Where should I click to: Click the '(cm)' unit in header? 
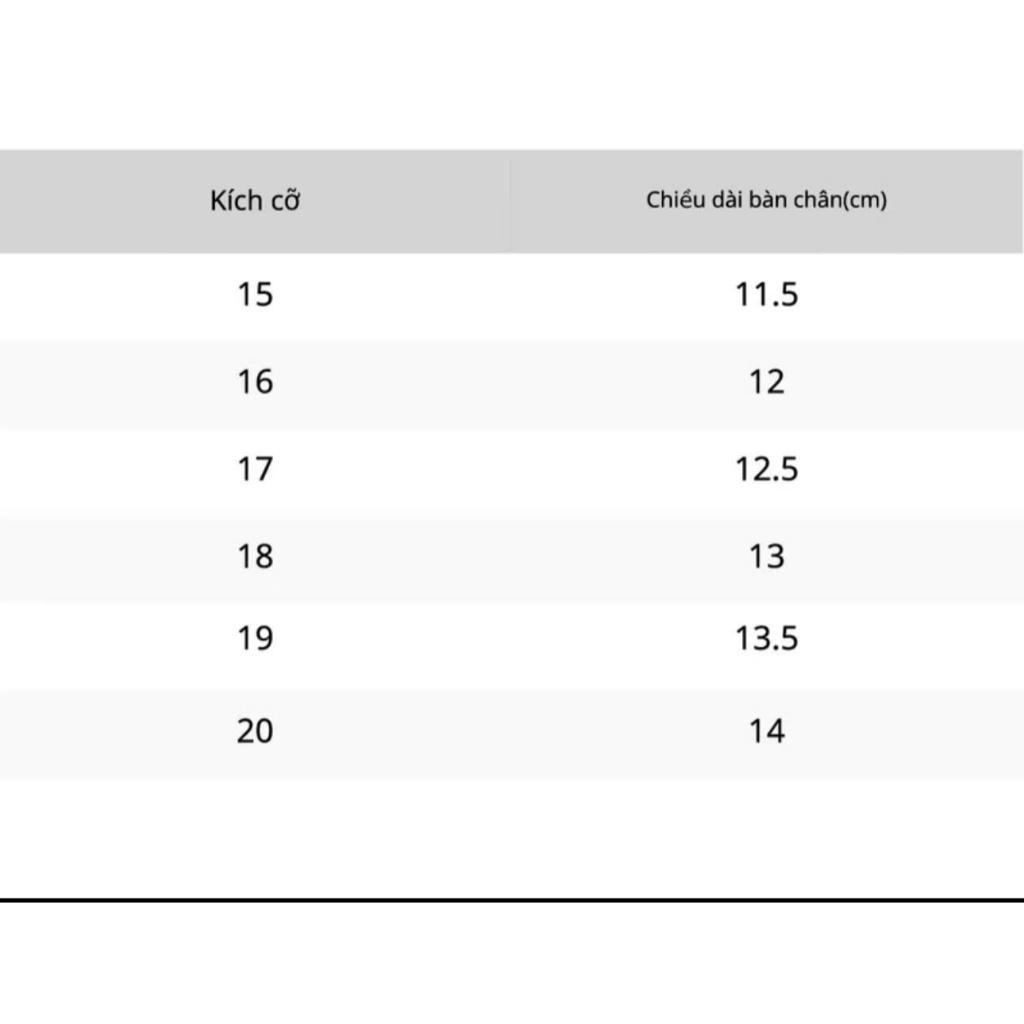click(x=865, y=200)
